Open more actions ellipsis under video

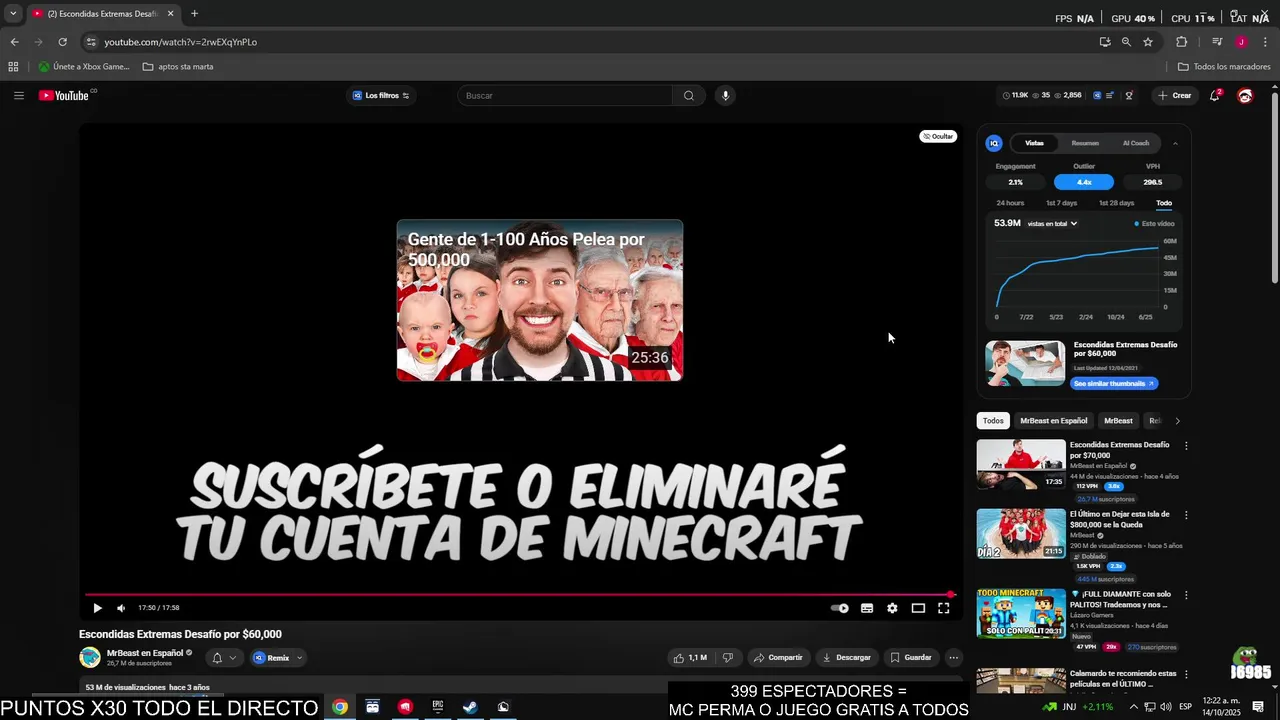954,658
